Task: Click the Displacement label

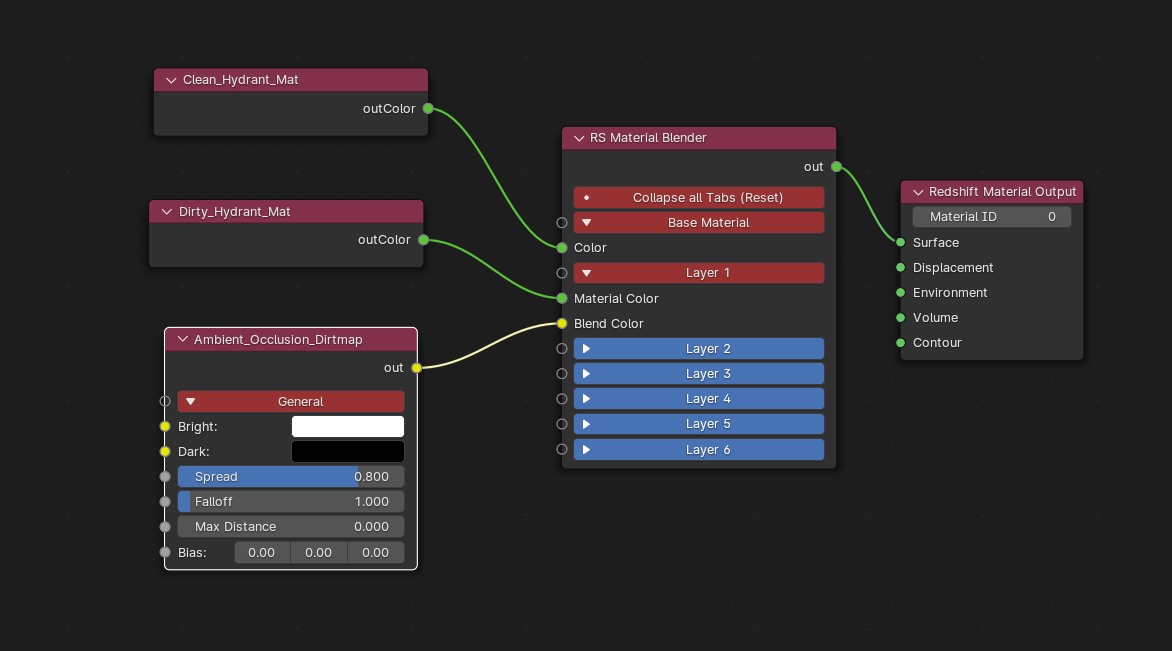Action: point(953,268)
